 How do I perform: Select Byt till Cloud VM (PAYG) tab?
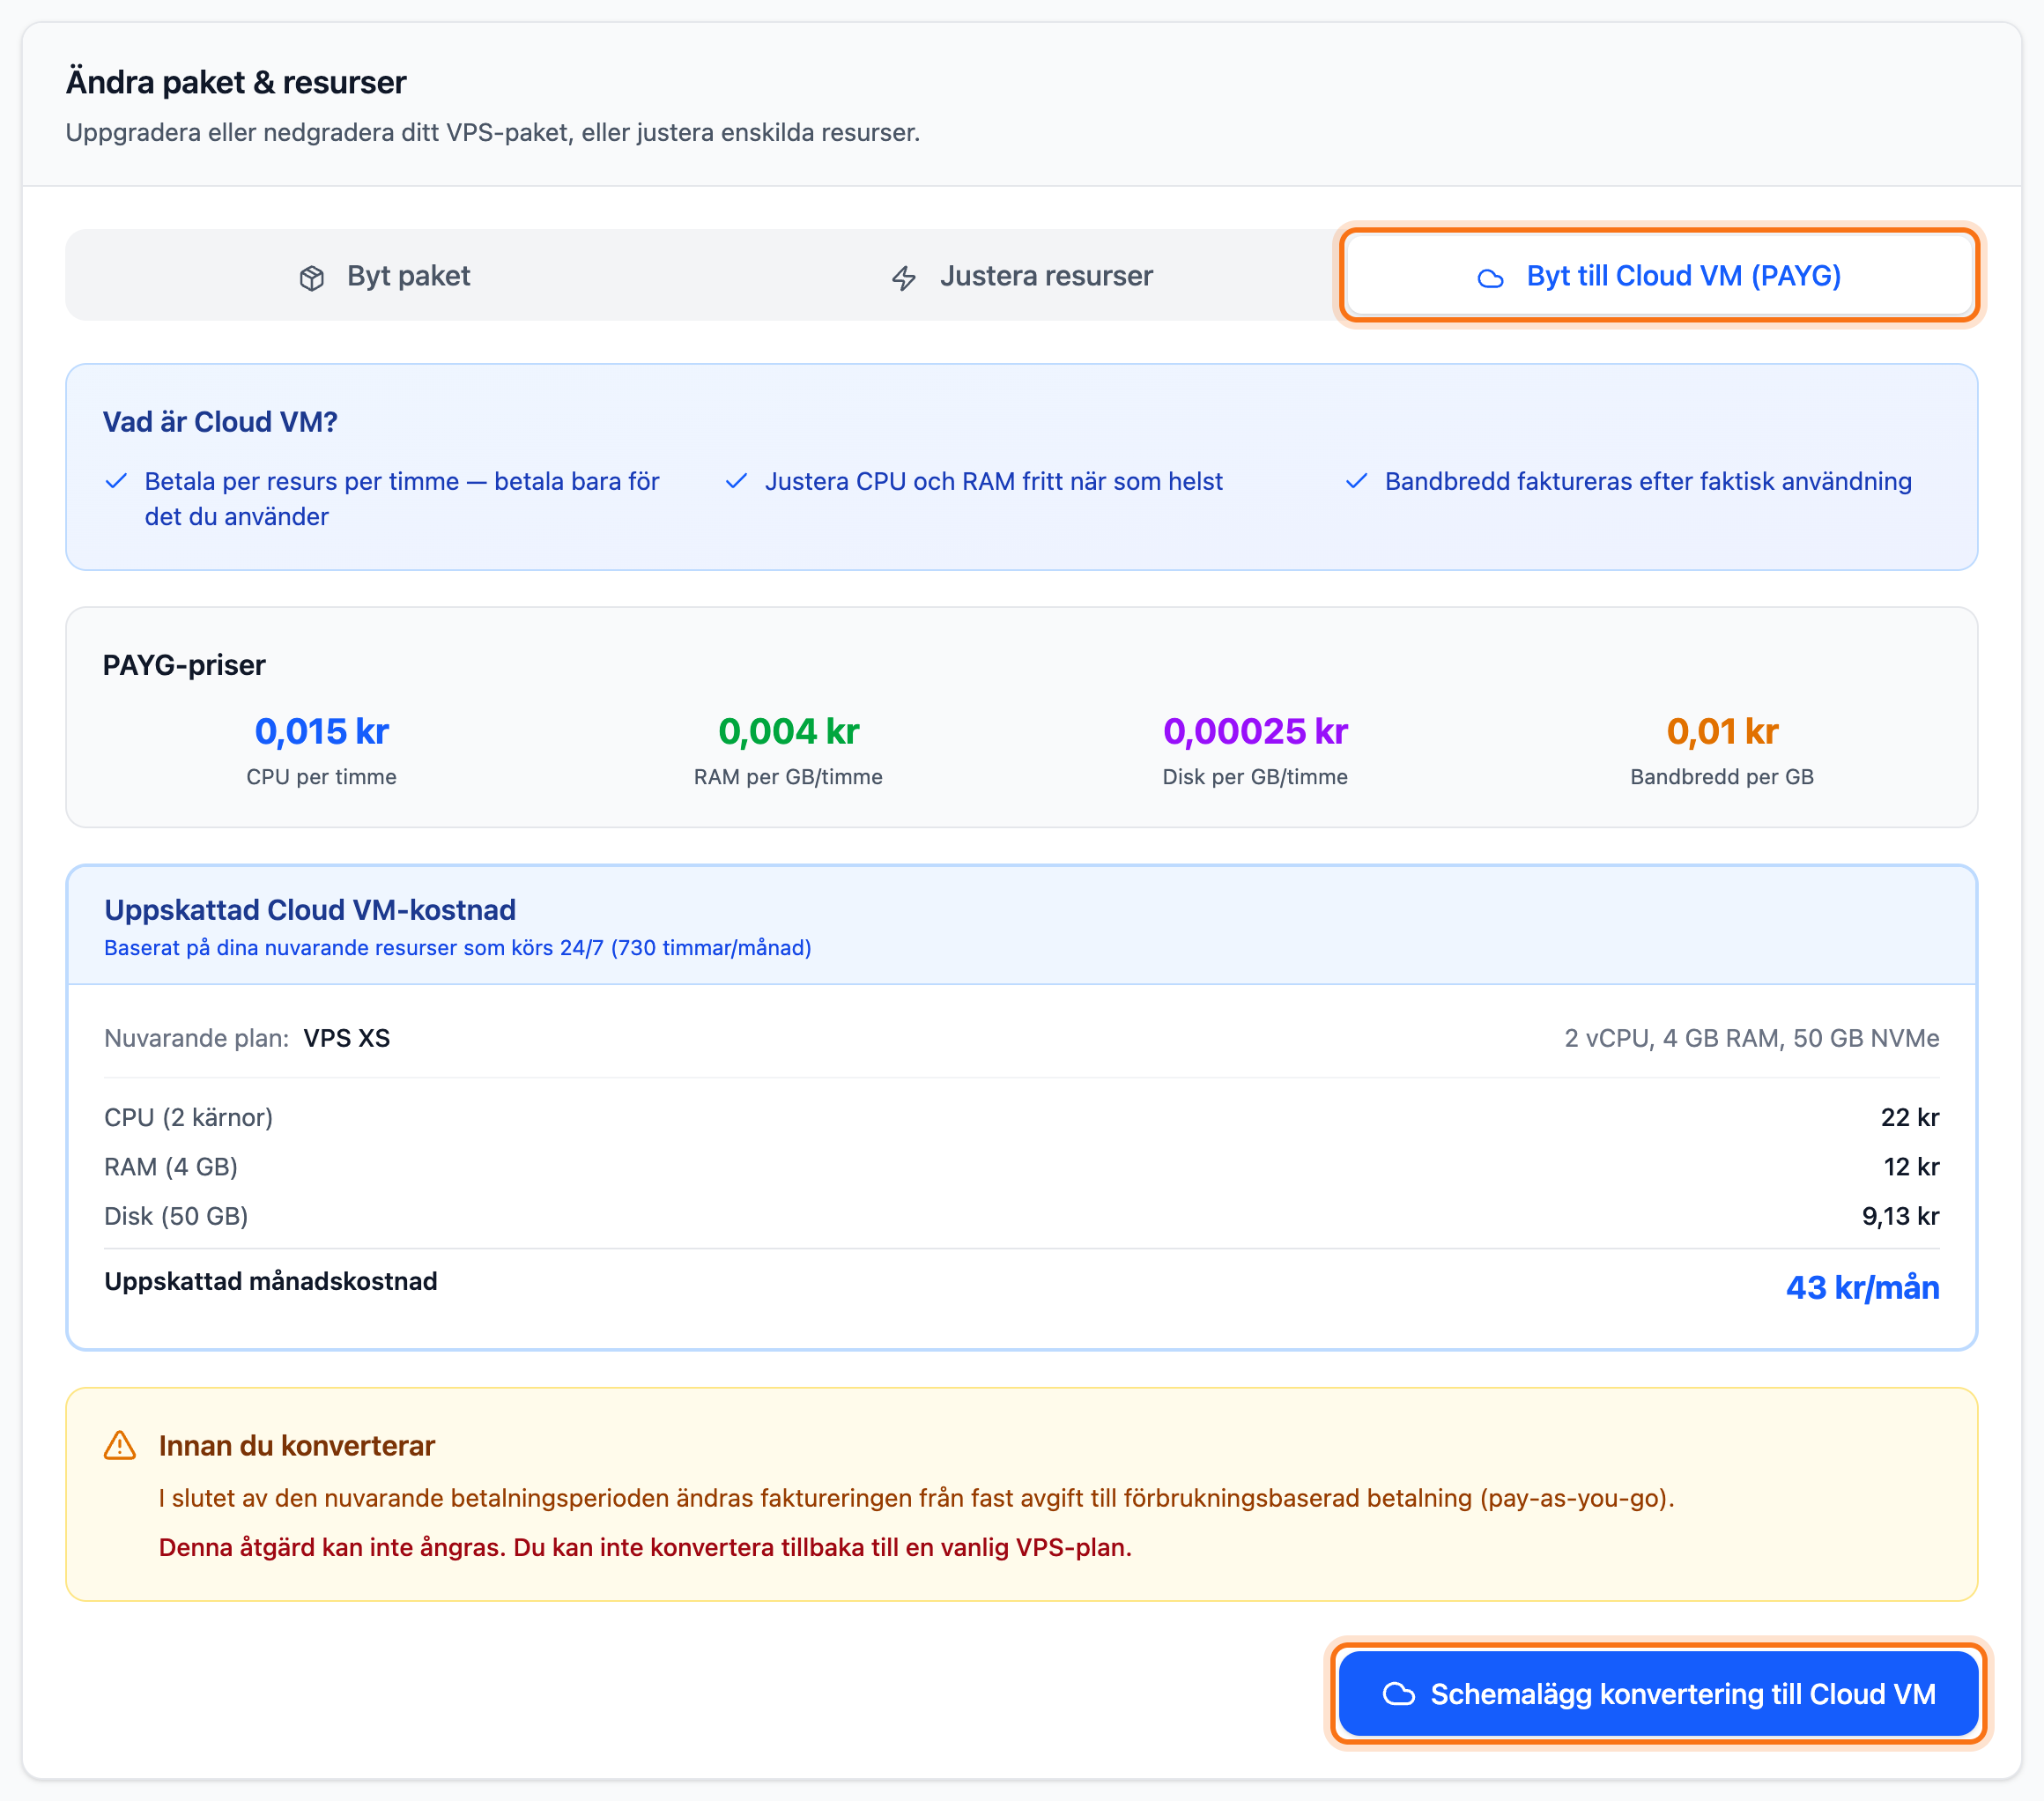coord(1658,276)
